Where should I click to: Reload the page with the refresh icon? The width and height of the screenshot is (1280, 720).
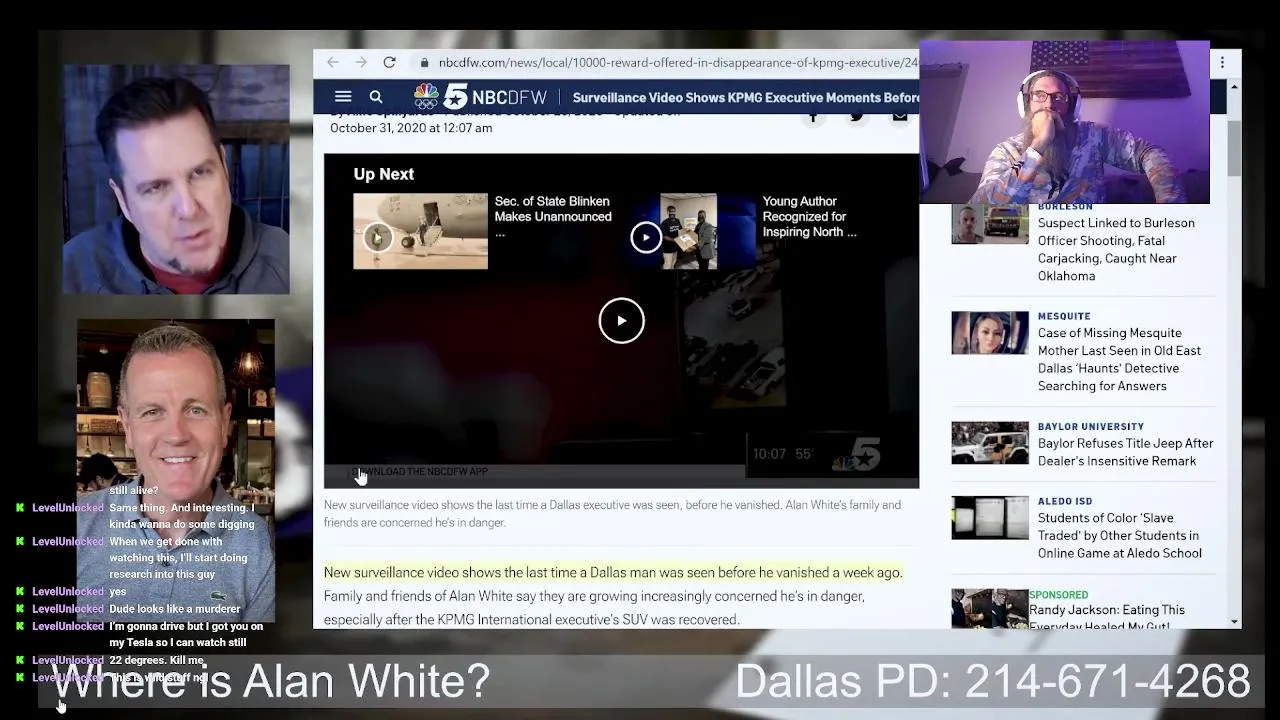coord(389,62)
